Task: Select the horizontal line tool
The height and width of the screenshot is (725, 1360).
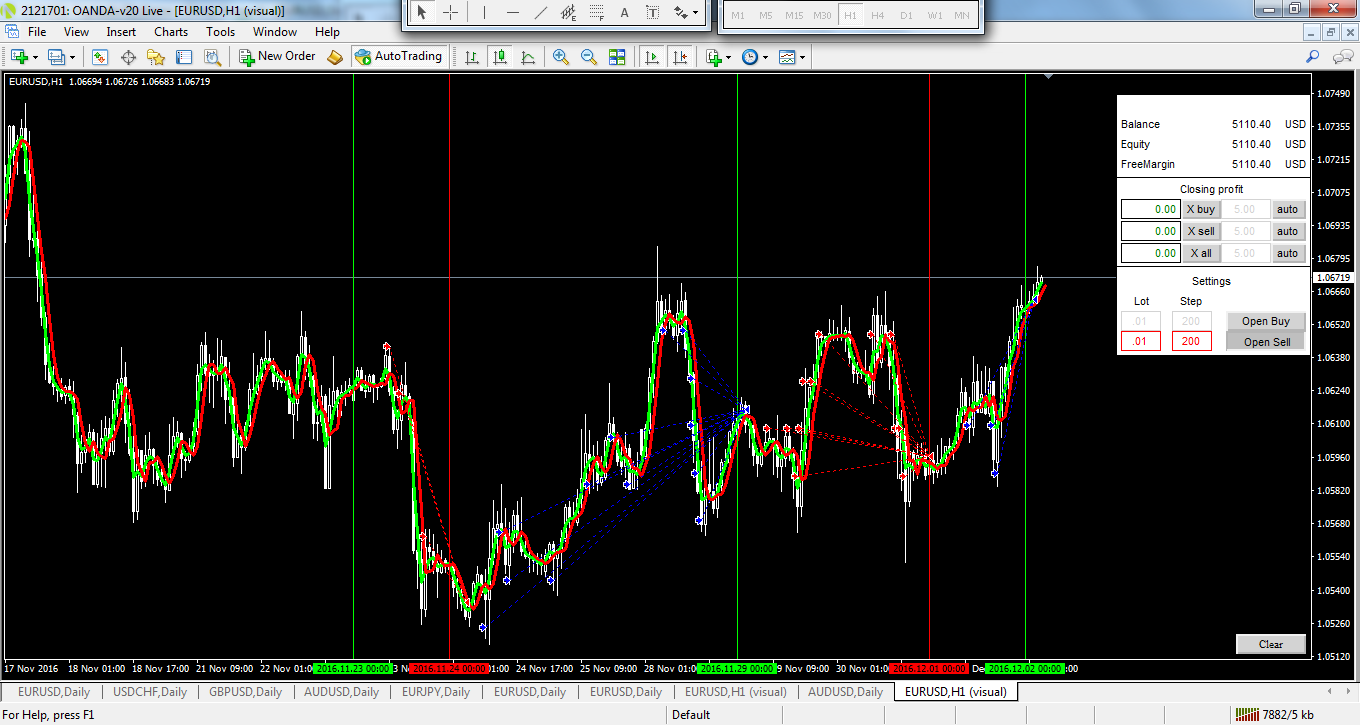Action: pyautogui.click(x=512, y=13)
